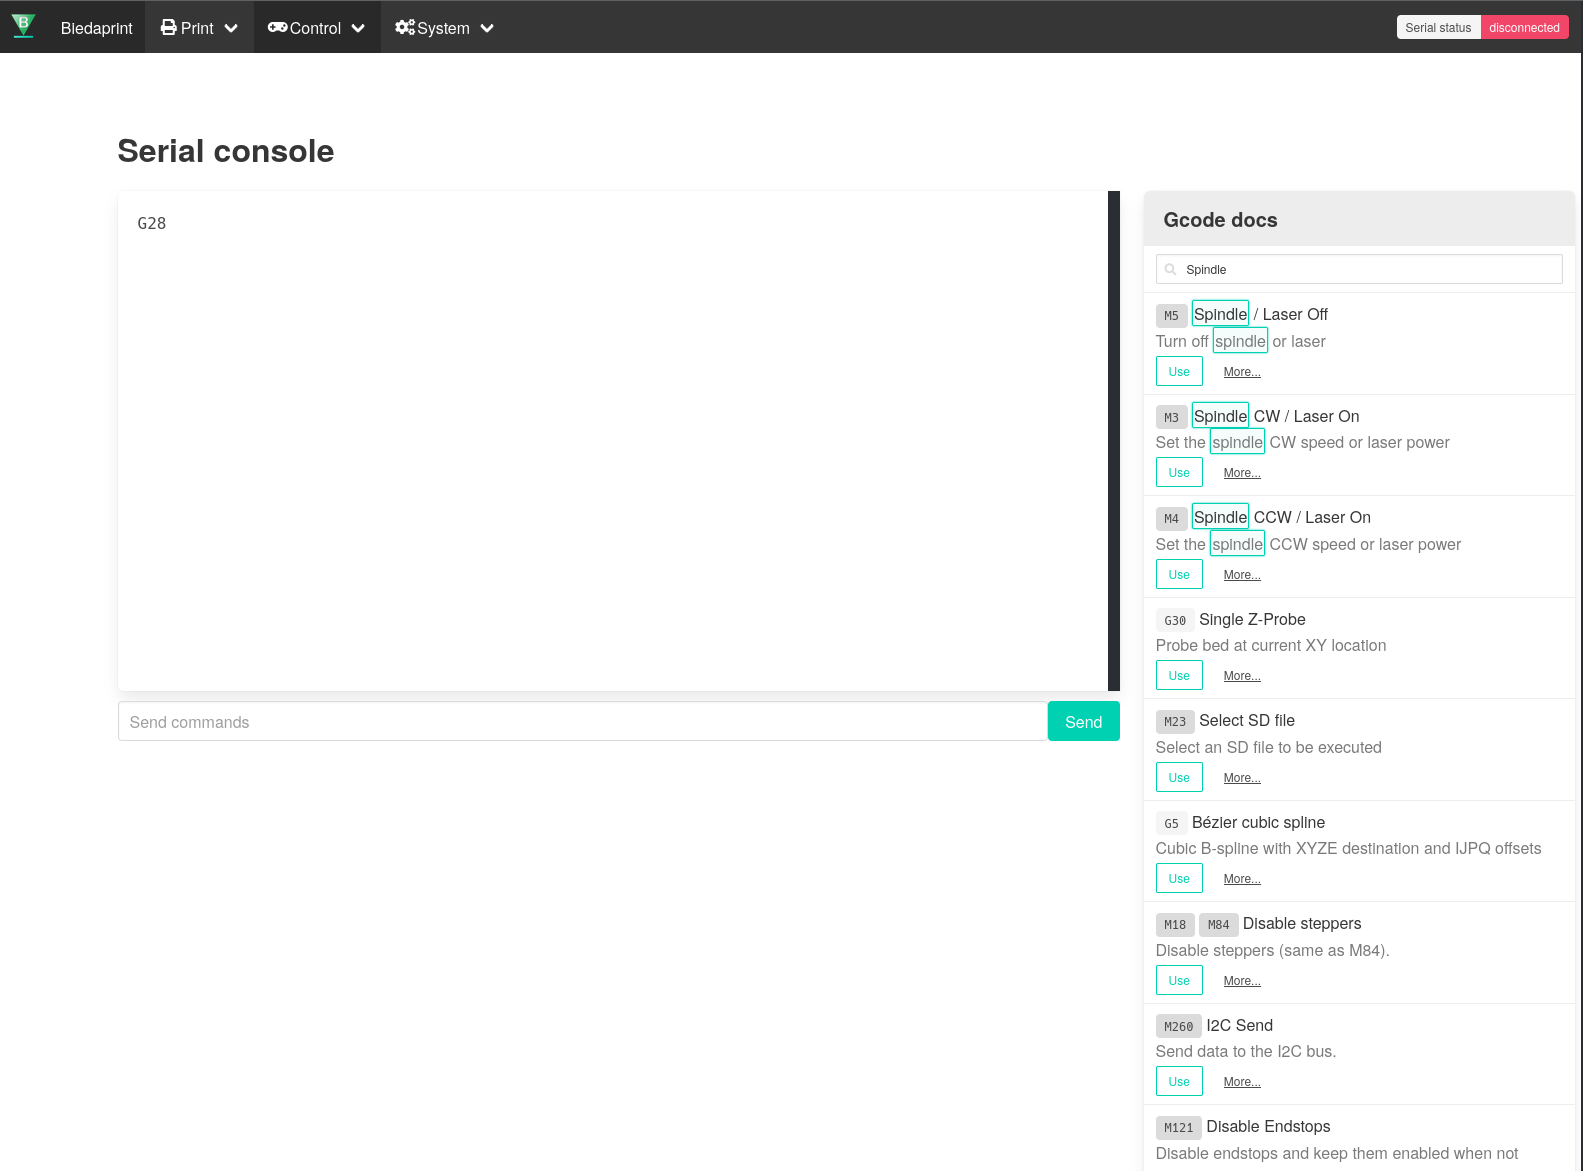Open More for Disable steppers
This screenshot has width=1583, height=1171.
tap(1242, 981)
